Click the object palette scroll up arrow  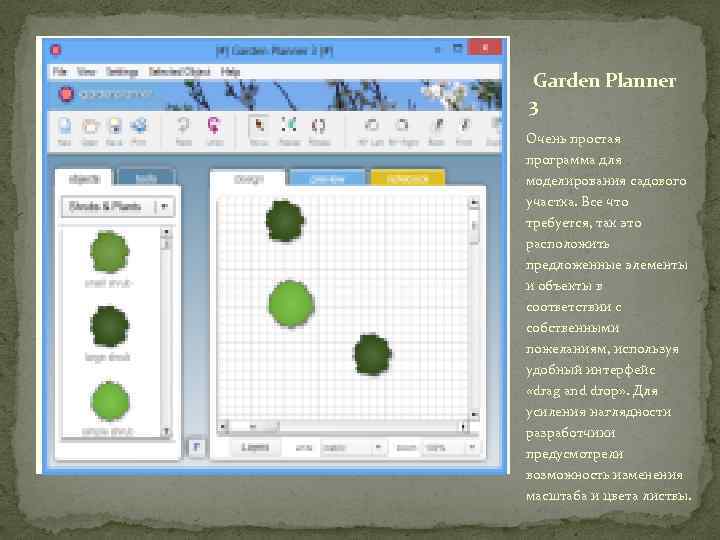pos(166,232)
